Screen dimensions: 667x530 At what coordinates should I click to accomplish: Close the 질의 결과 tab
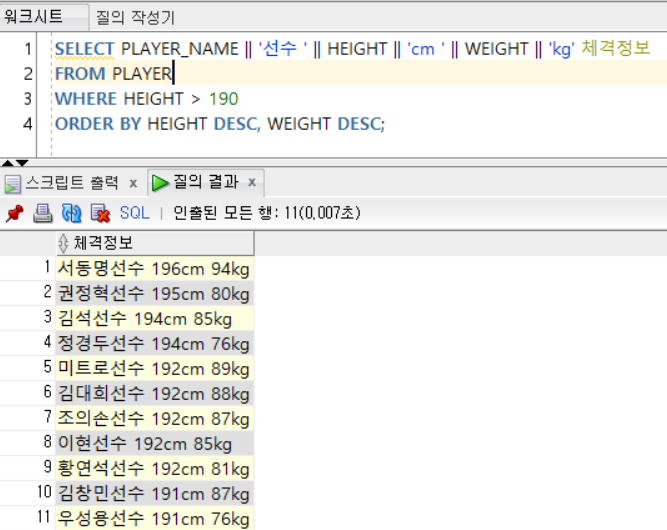pyautogui.click(x=252, y=182)
